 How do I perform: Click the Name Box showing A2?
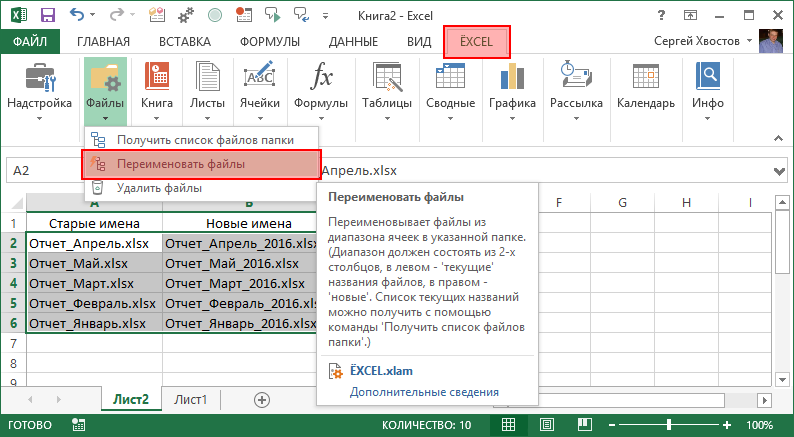[x=45, y=171]
